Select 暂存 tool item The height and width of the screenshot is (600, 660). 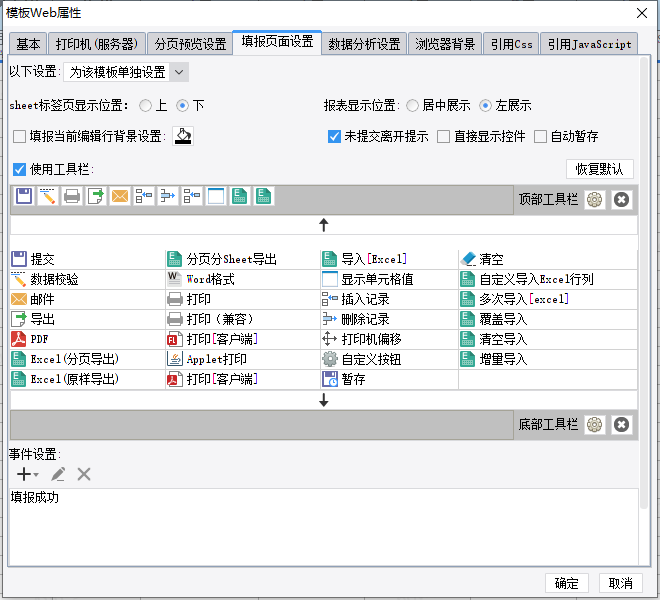pyautogui.click(x=389, y=379)
